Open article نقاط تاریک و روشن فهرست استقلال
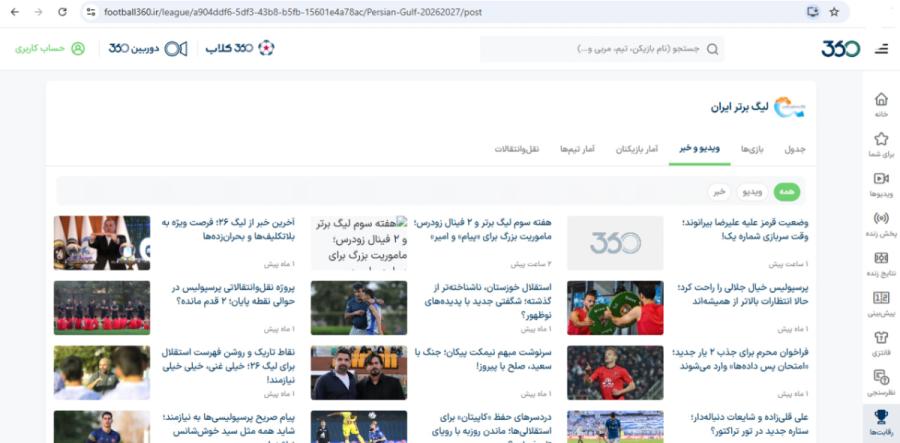900x443 pixels. tap(228, 366)
